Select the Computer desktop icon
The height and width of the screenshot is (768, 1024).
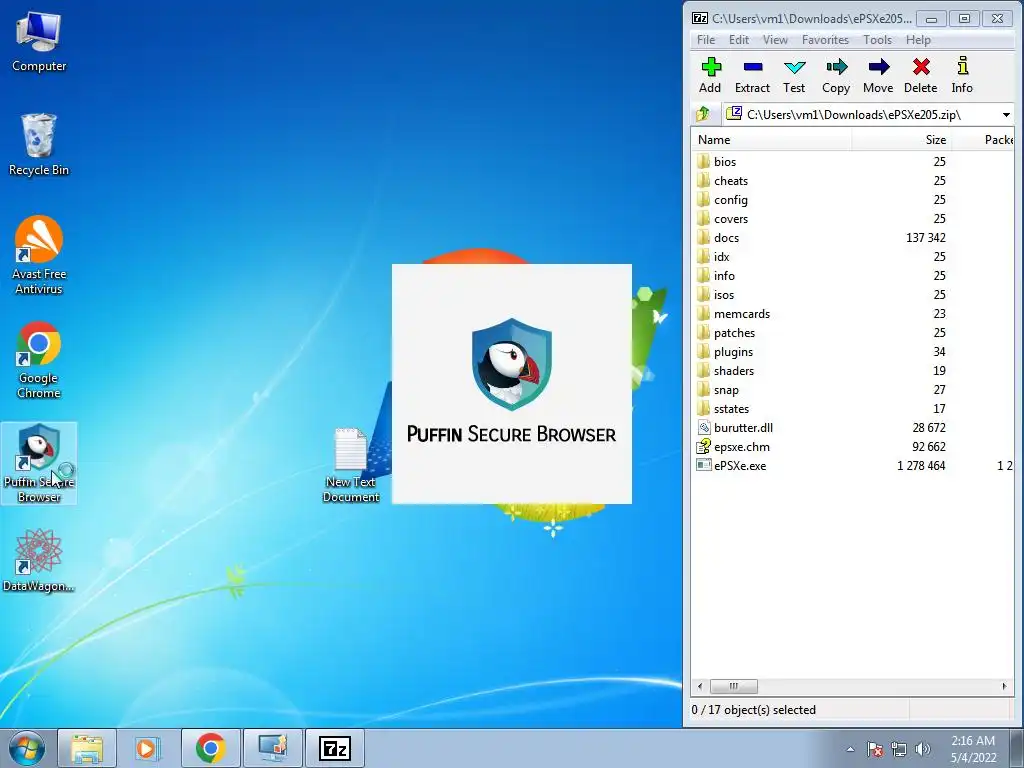[39, 40]
